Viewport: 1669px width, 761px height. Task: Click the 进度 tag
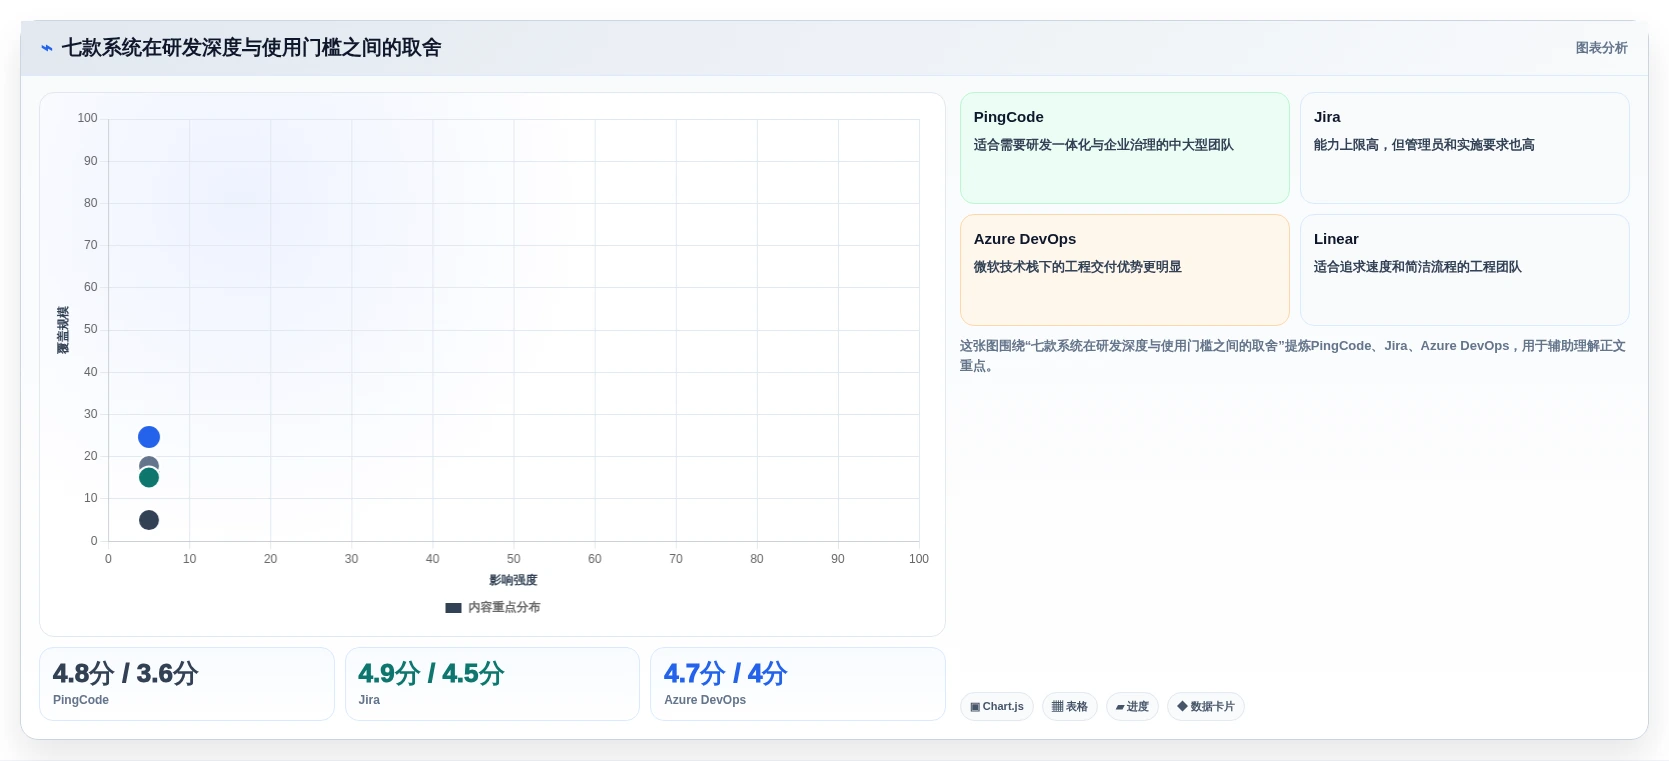point(1132,707)
